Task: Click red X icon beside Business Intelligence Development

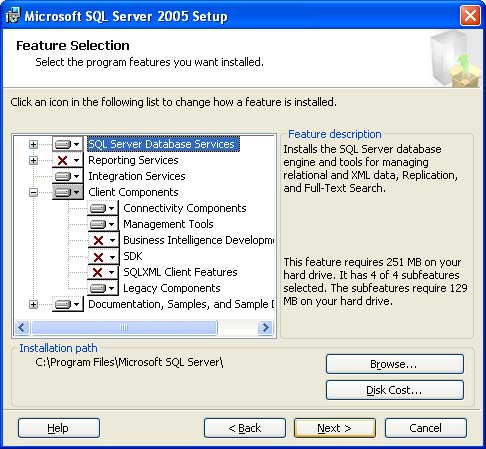Action: [x=103, y=240]
